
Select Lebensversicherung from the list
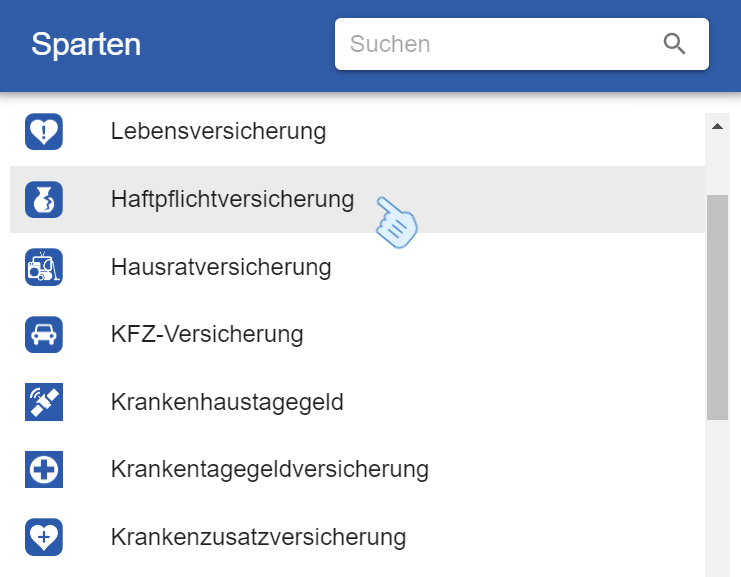click(218, 131)
